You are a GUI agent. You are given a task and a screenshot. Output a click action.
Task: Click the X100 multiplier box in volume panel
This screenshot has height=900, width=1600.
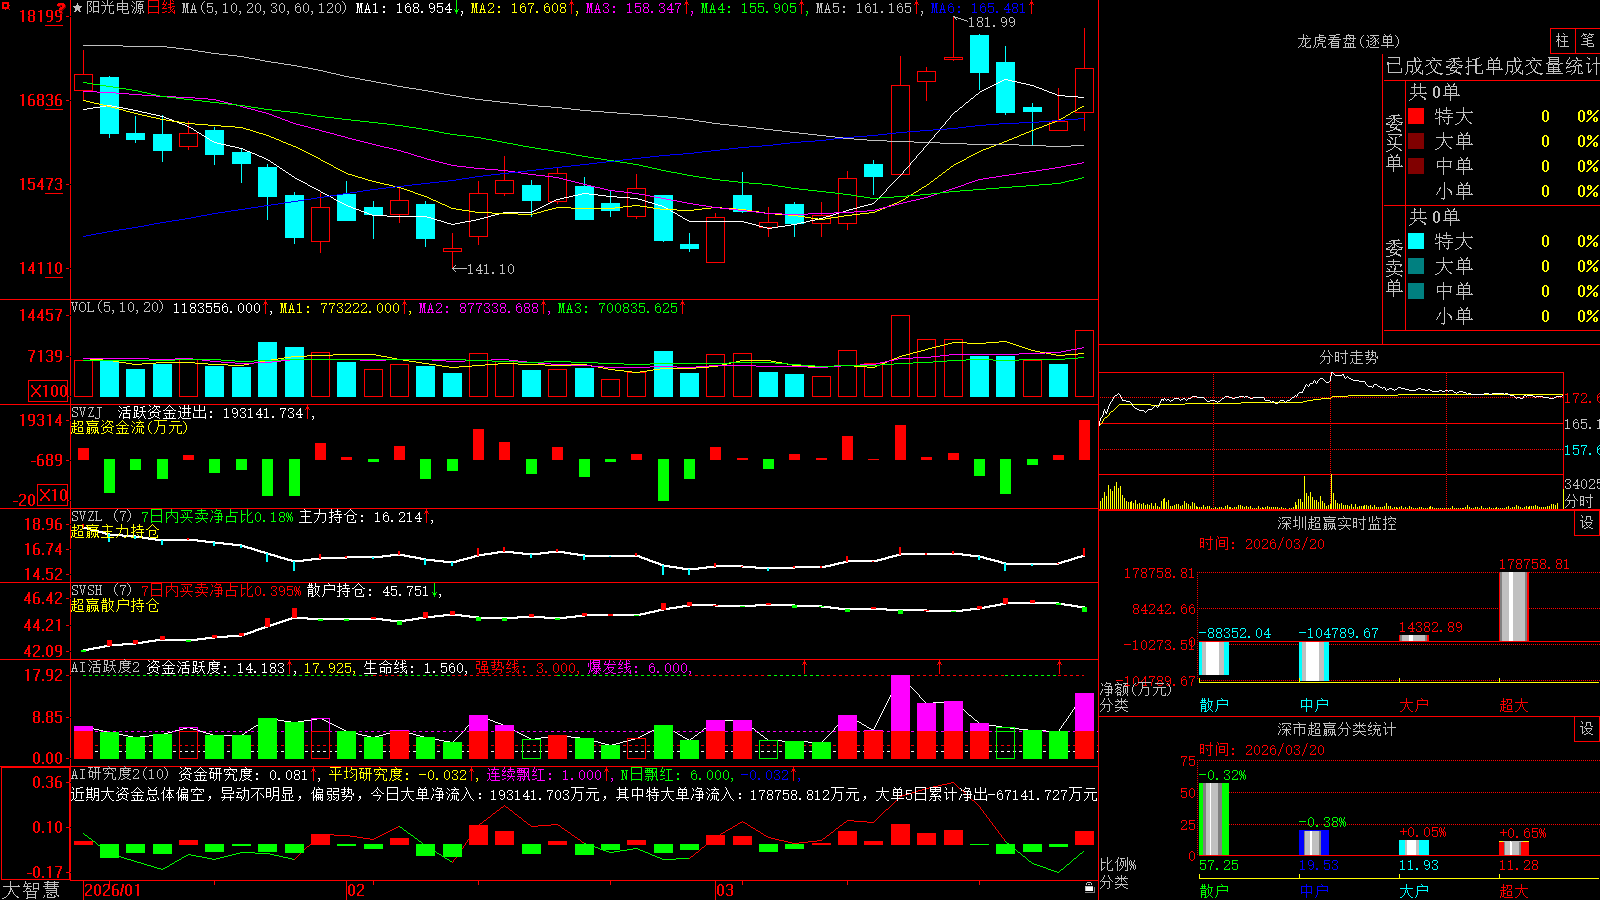(48, 391)
